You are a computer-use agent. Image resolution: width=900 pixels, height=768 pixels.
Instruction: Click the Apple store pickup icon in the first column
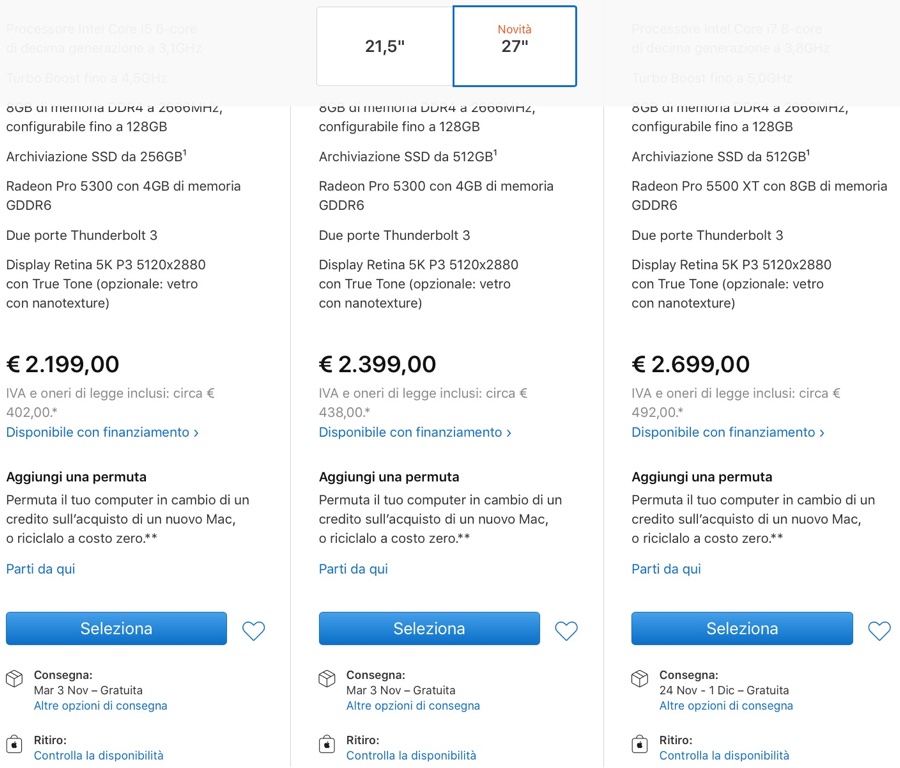[15, 745]
